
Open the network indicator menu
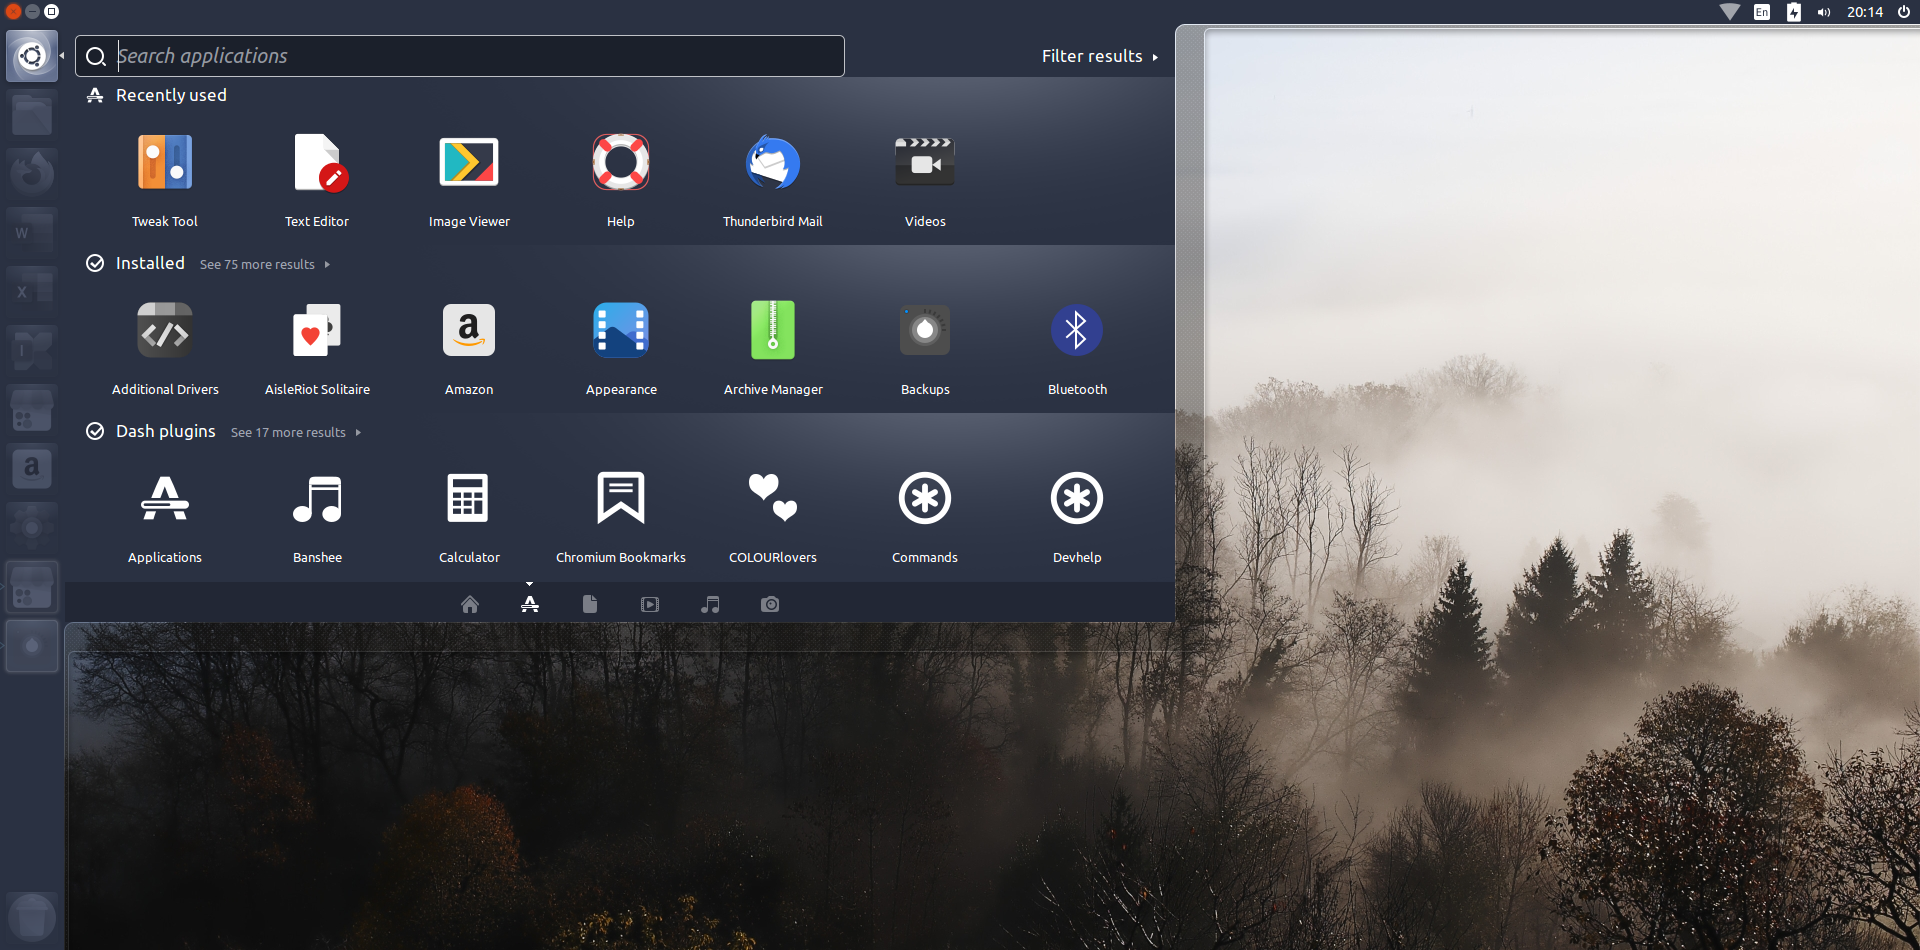[1730, 12]
